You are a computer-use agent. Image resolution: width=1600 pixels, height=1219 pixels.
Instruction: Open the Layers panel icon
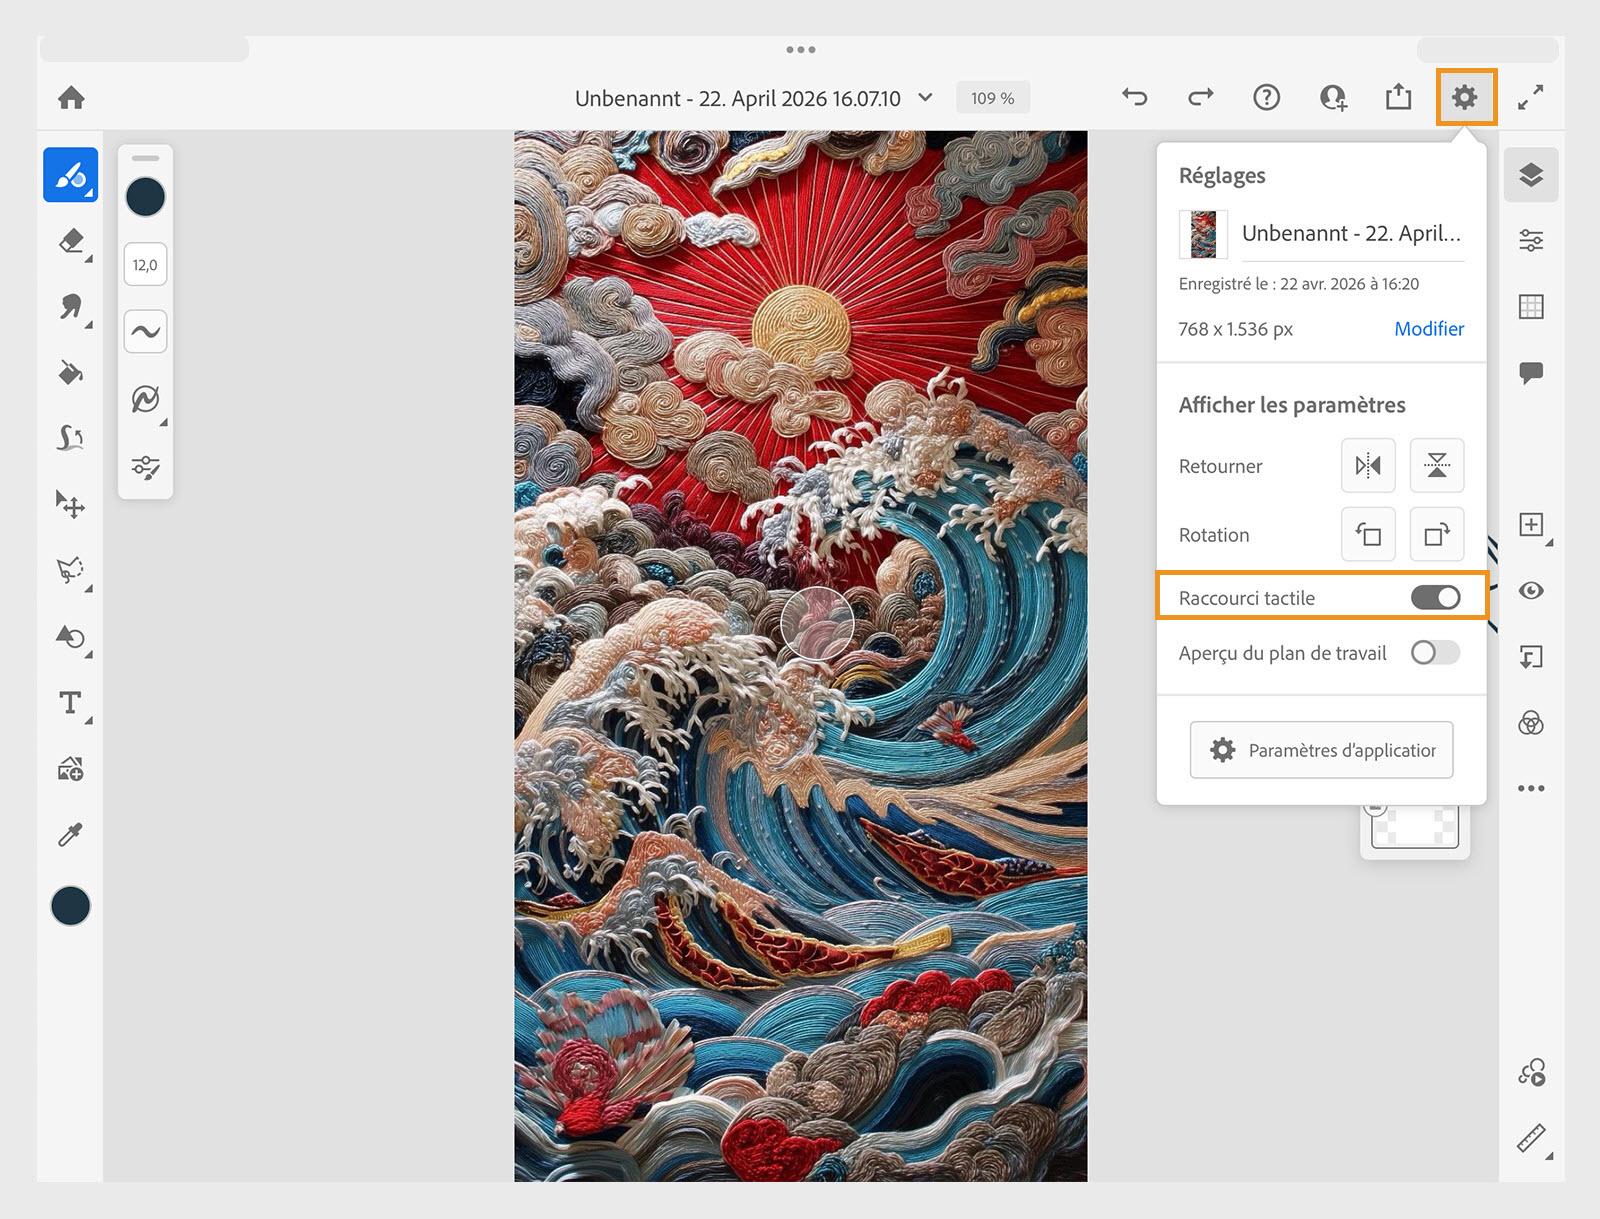1531,175
